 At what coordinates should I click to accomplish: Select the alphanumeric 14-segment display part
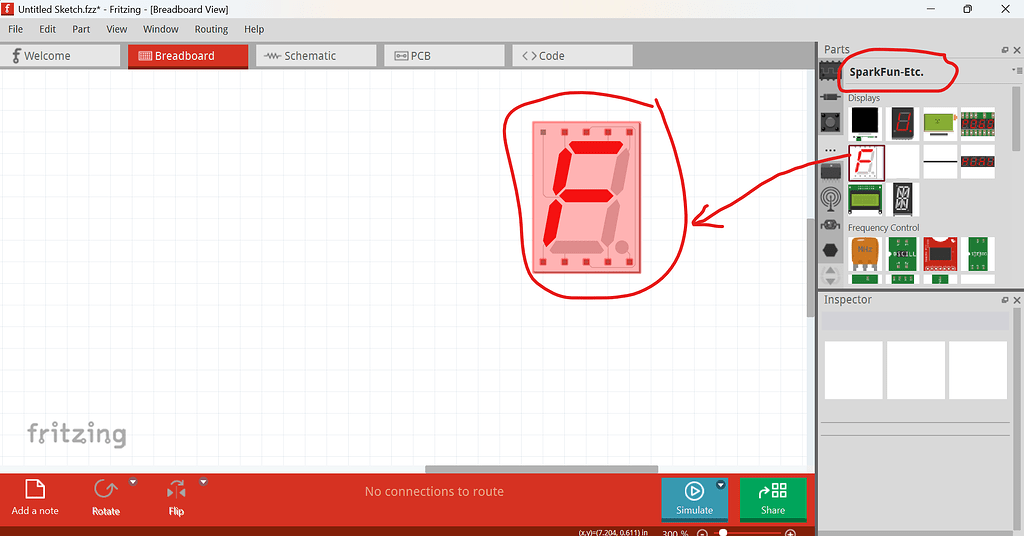click(903, 199)
